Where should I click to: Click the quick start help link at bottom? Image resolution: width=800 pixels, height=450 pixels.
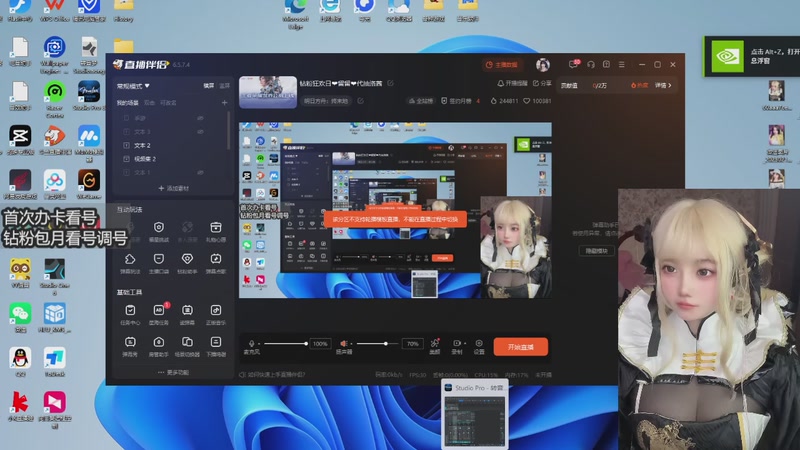272,374
